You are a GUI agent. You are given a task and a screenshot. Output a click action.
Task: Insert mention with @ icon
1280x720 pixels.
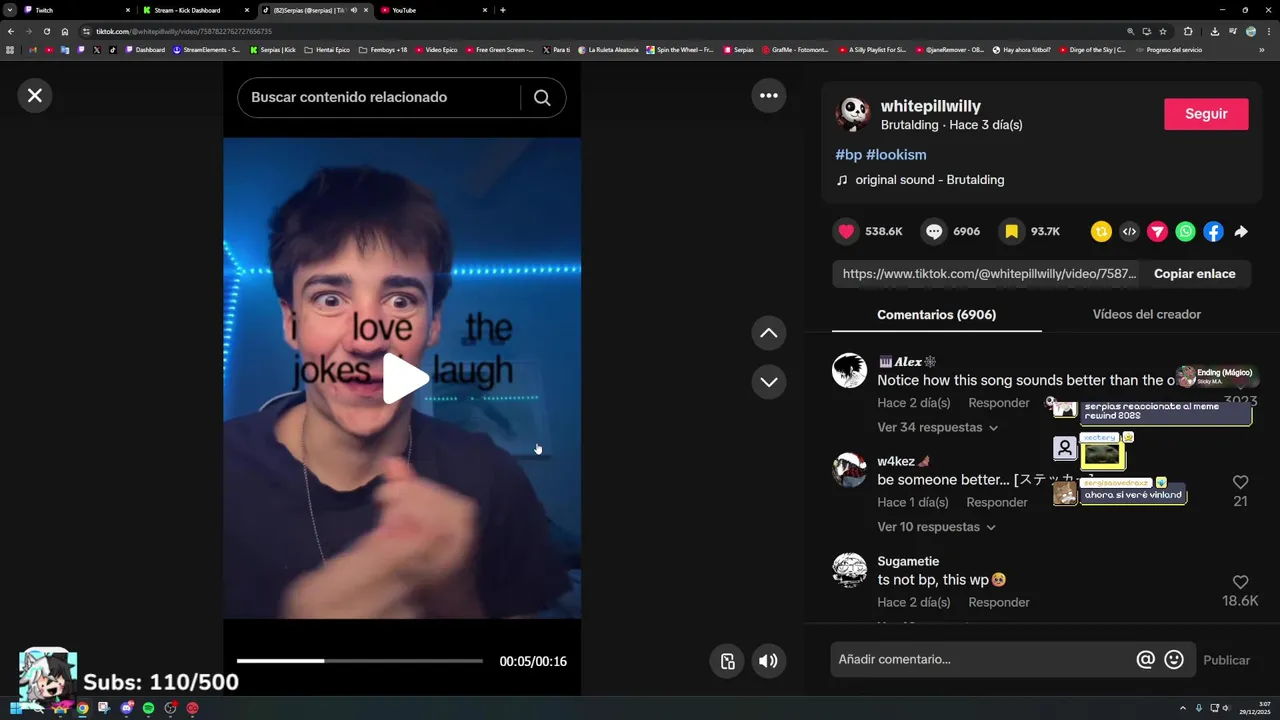(1146, 659)
